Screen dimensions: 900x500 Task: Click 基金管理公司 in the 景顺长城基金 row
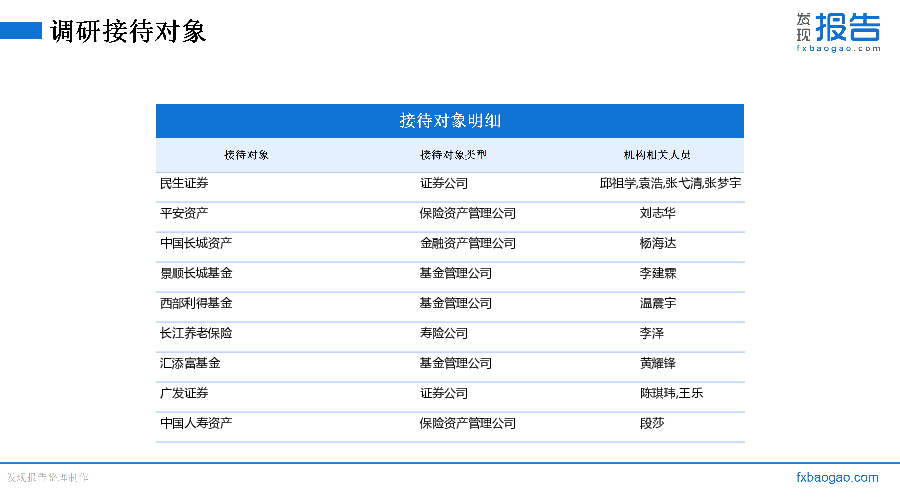click(x=456, y=273)
